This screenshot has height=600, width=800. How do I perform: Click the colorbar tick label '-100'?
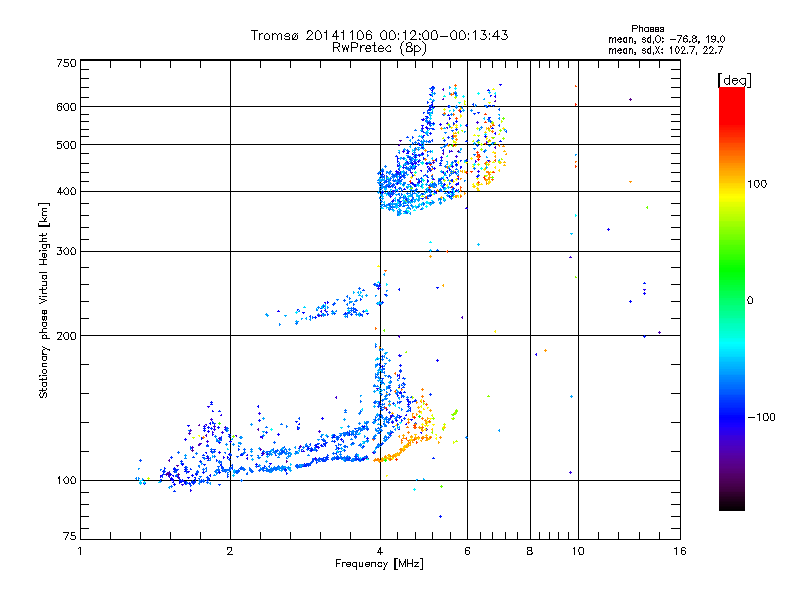coord(761,417)
